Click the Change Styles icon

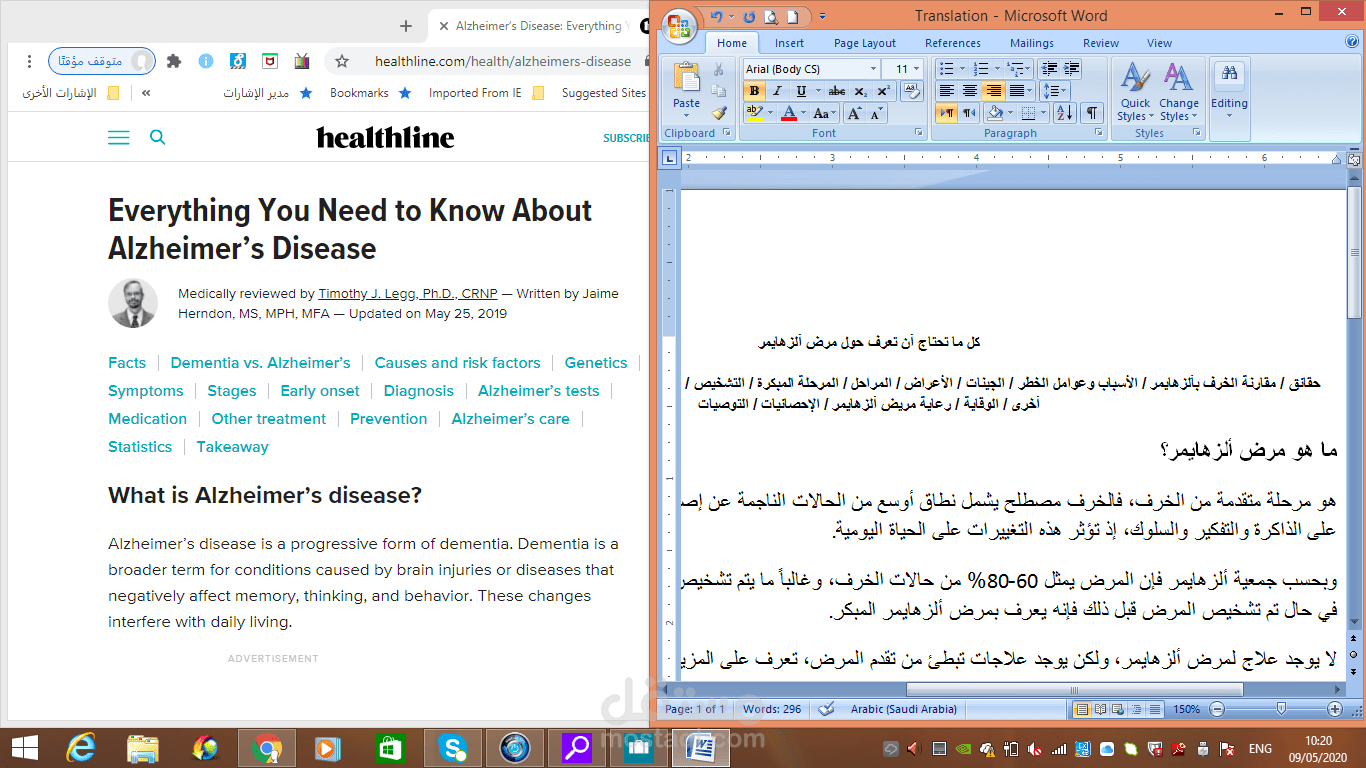tap(1179, 92)
